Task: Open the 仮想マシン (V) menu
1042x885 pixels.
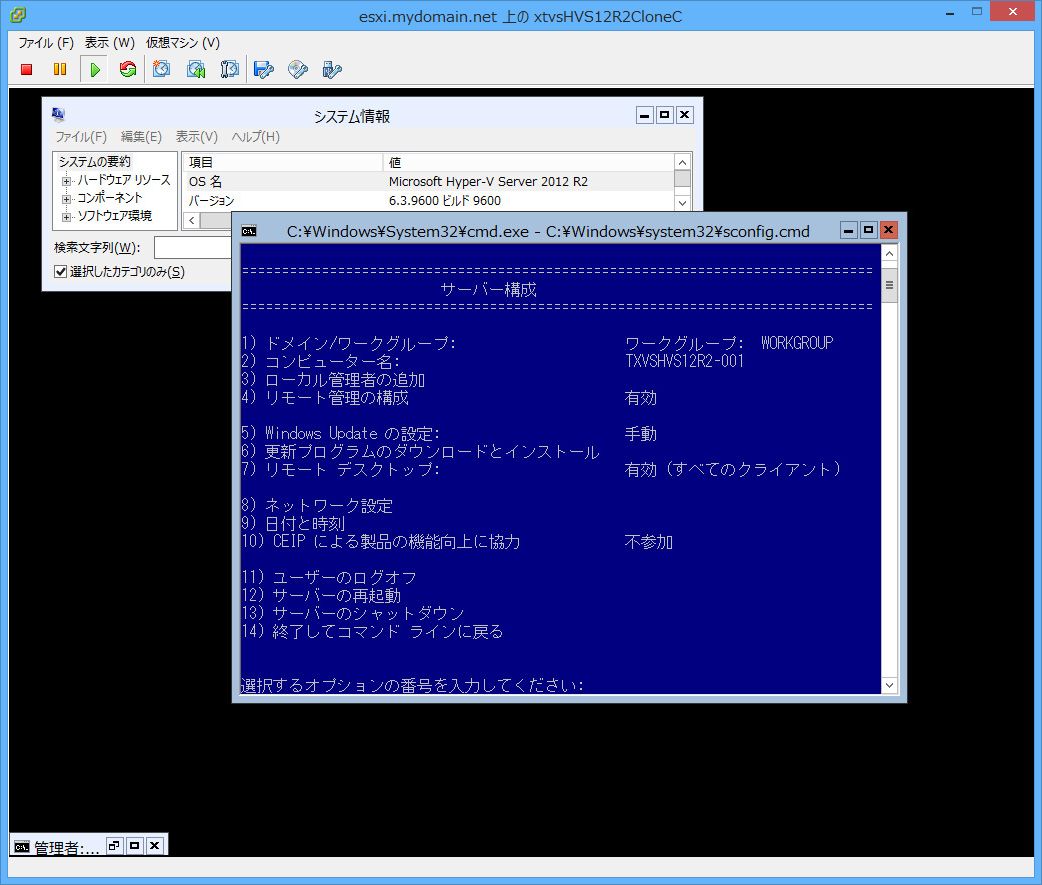Action: pyautogui.click(x=183, y=43)
